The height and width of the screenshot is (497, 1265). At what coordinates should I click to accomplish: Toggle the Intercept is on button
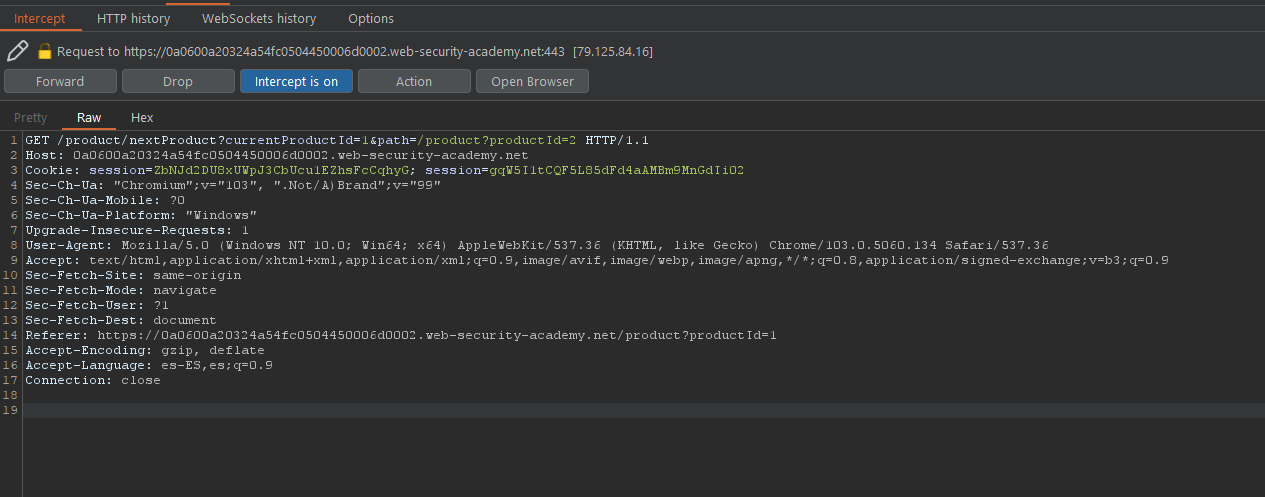(x=296, y=81)
